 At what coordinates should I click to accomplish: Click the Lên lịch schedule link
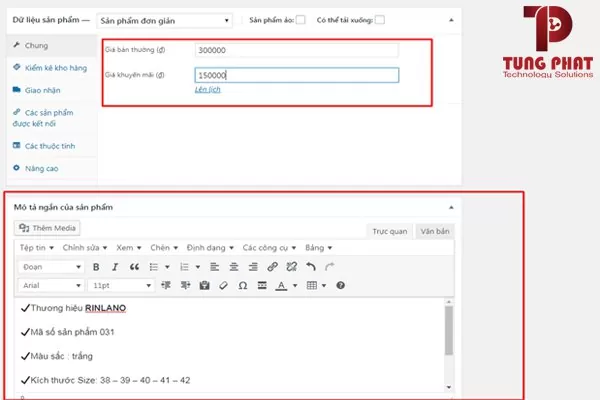coord(207,90)
